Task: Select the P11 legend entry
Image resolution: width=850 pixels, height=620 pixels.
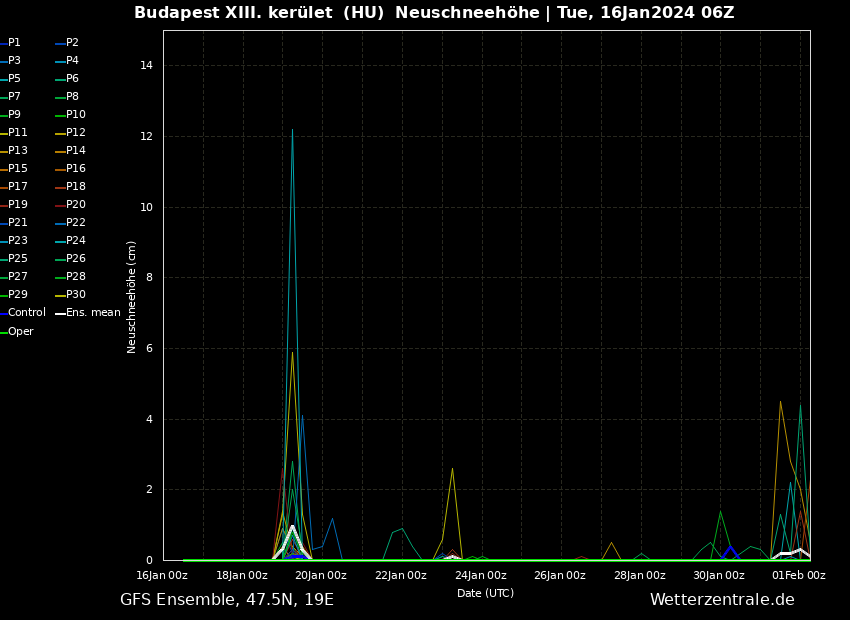Action: (x=18, y=133)
